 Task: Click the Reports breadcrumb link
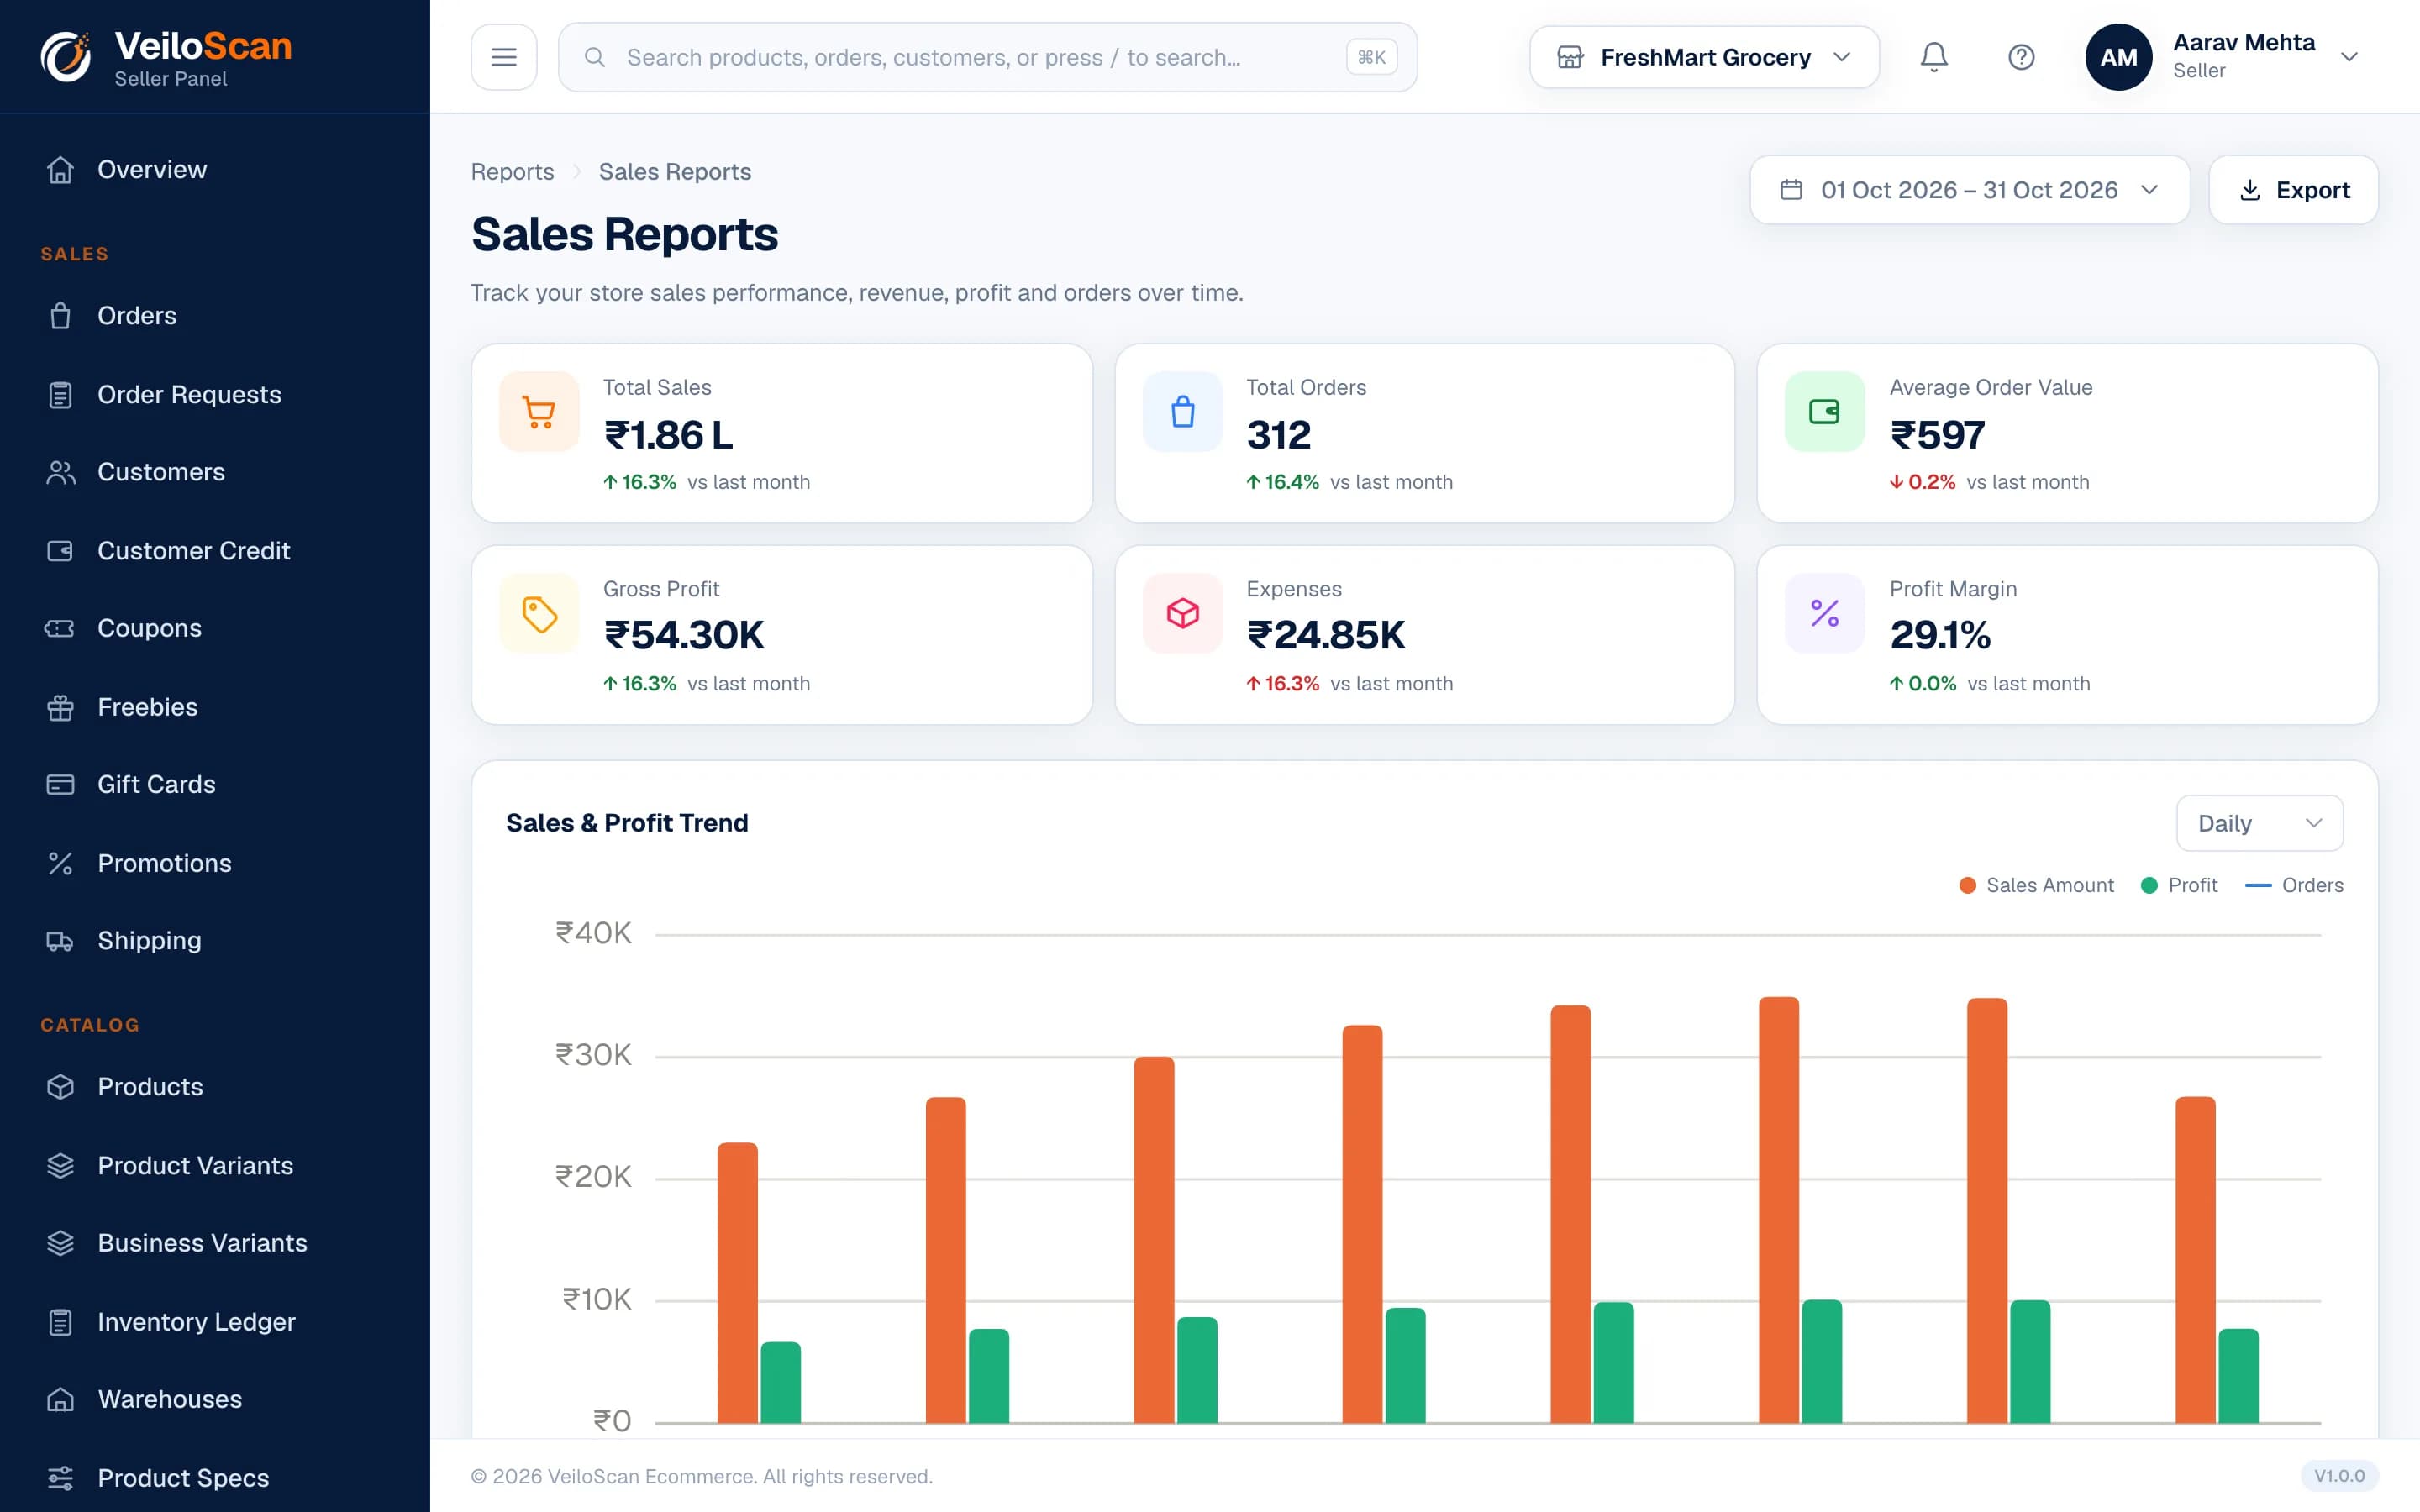tap(512, 172)
